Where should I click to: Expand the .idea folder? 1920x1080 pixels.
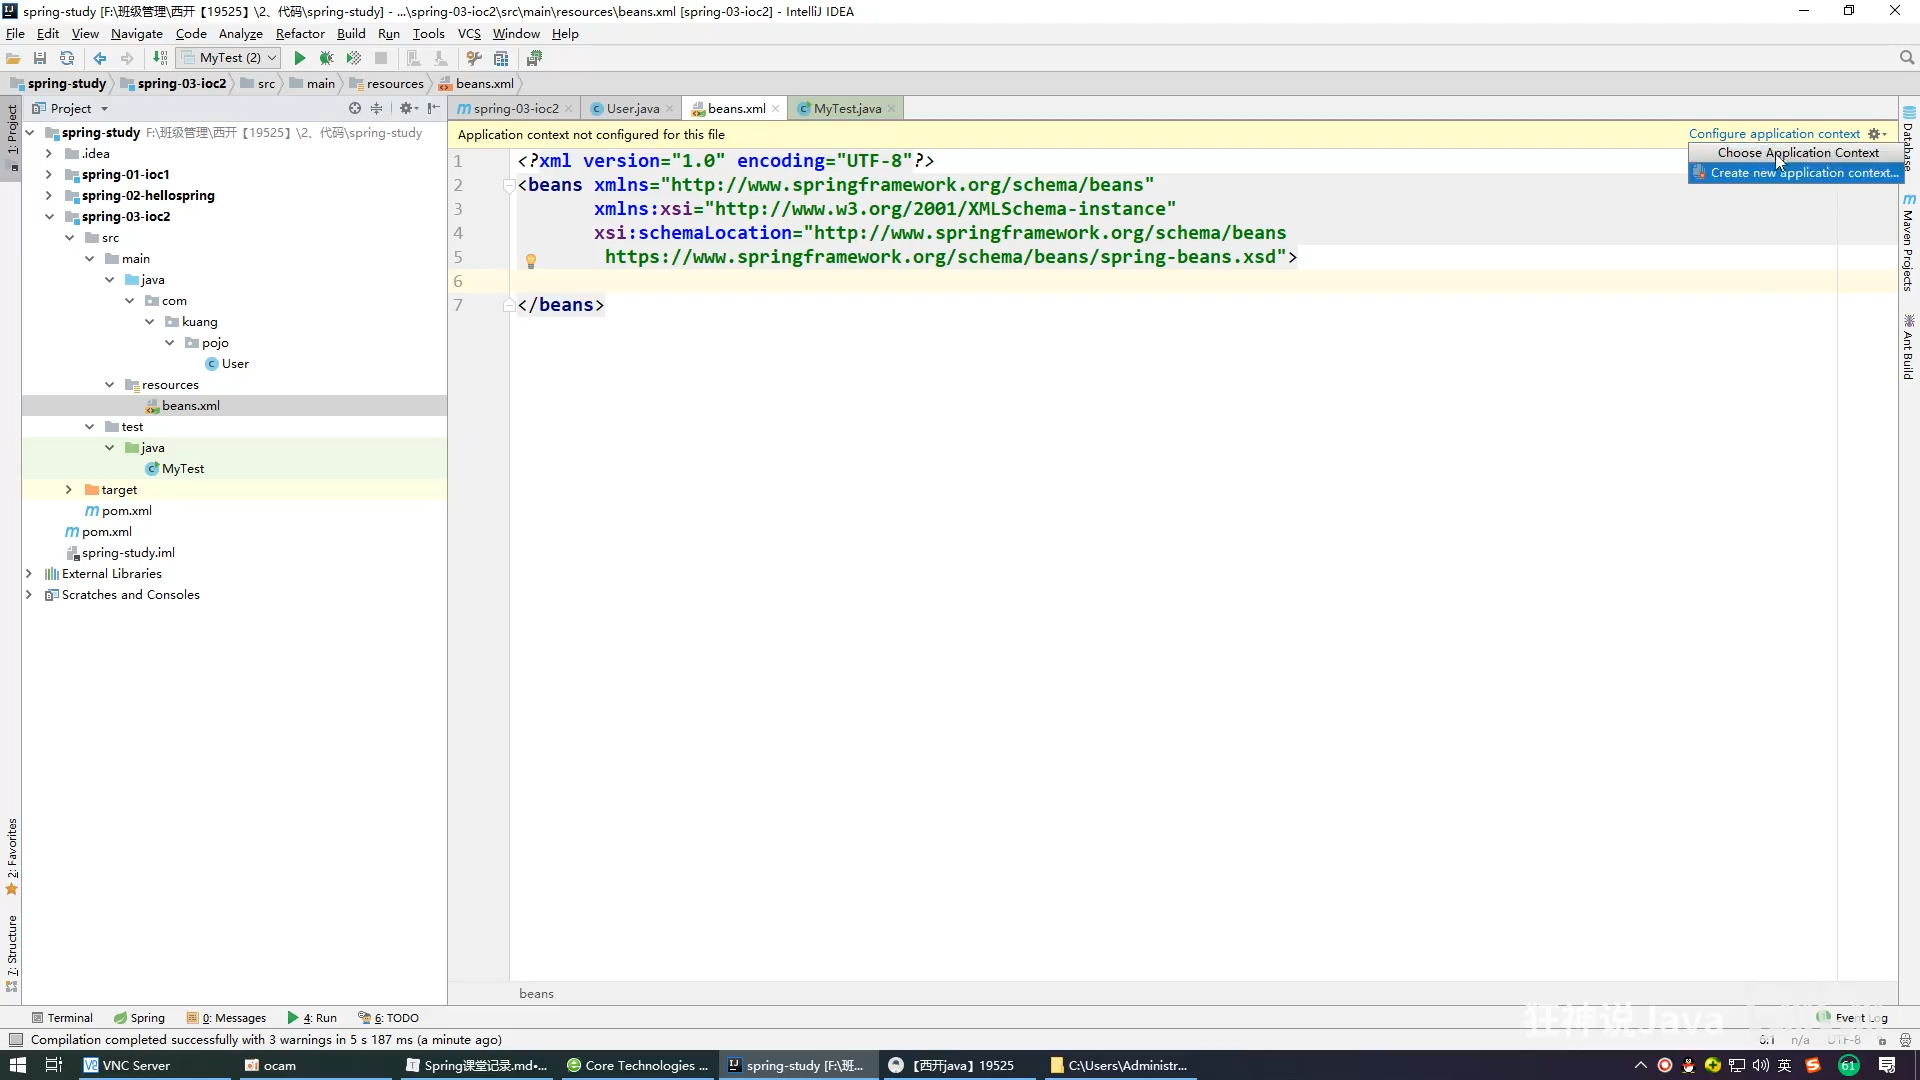pyautogui.click(x=49, y=154)
